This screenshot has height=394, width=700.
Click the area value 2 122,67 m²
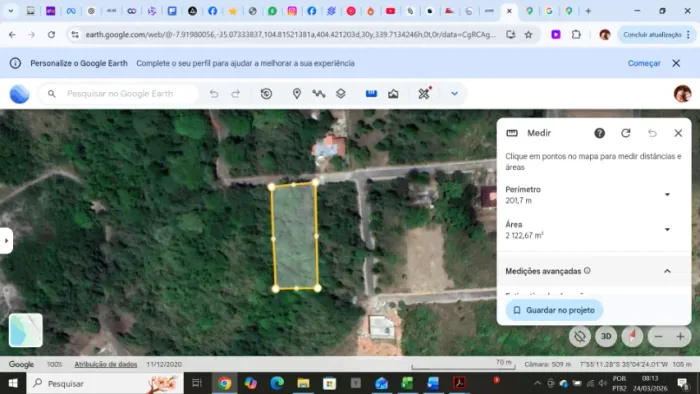pyautogui.click(x=524, y=236)
